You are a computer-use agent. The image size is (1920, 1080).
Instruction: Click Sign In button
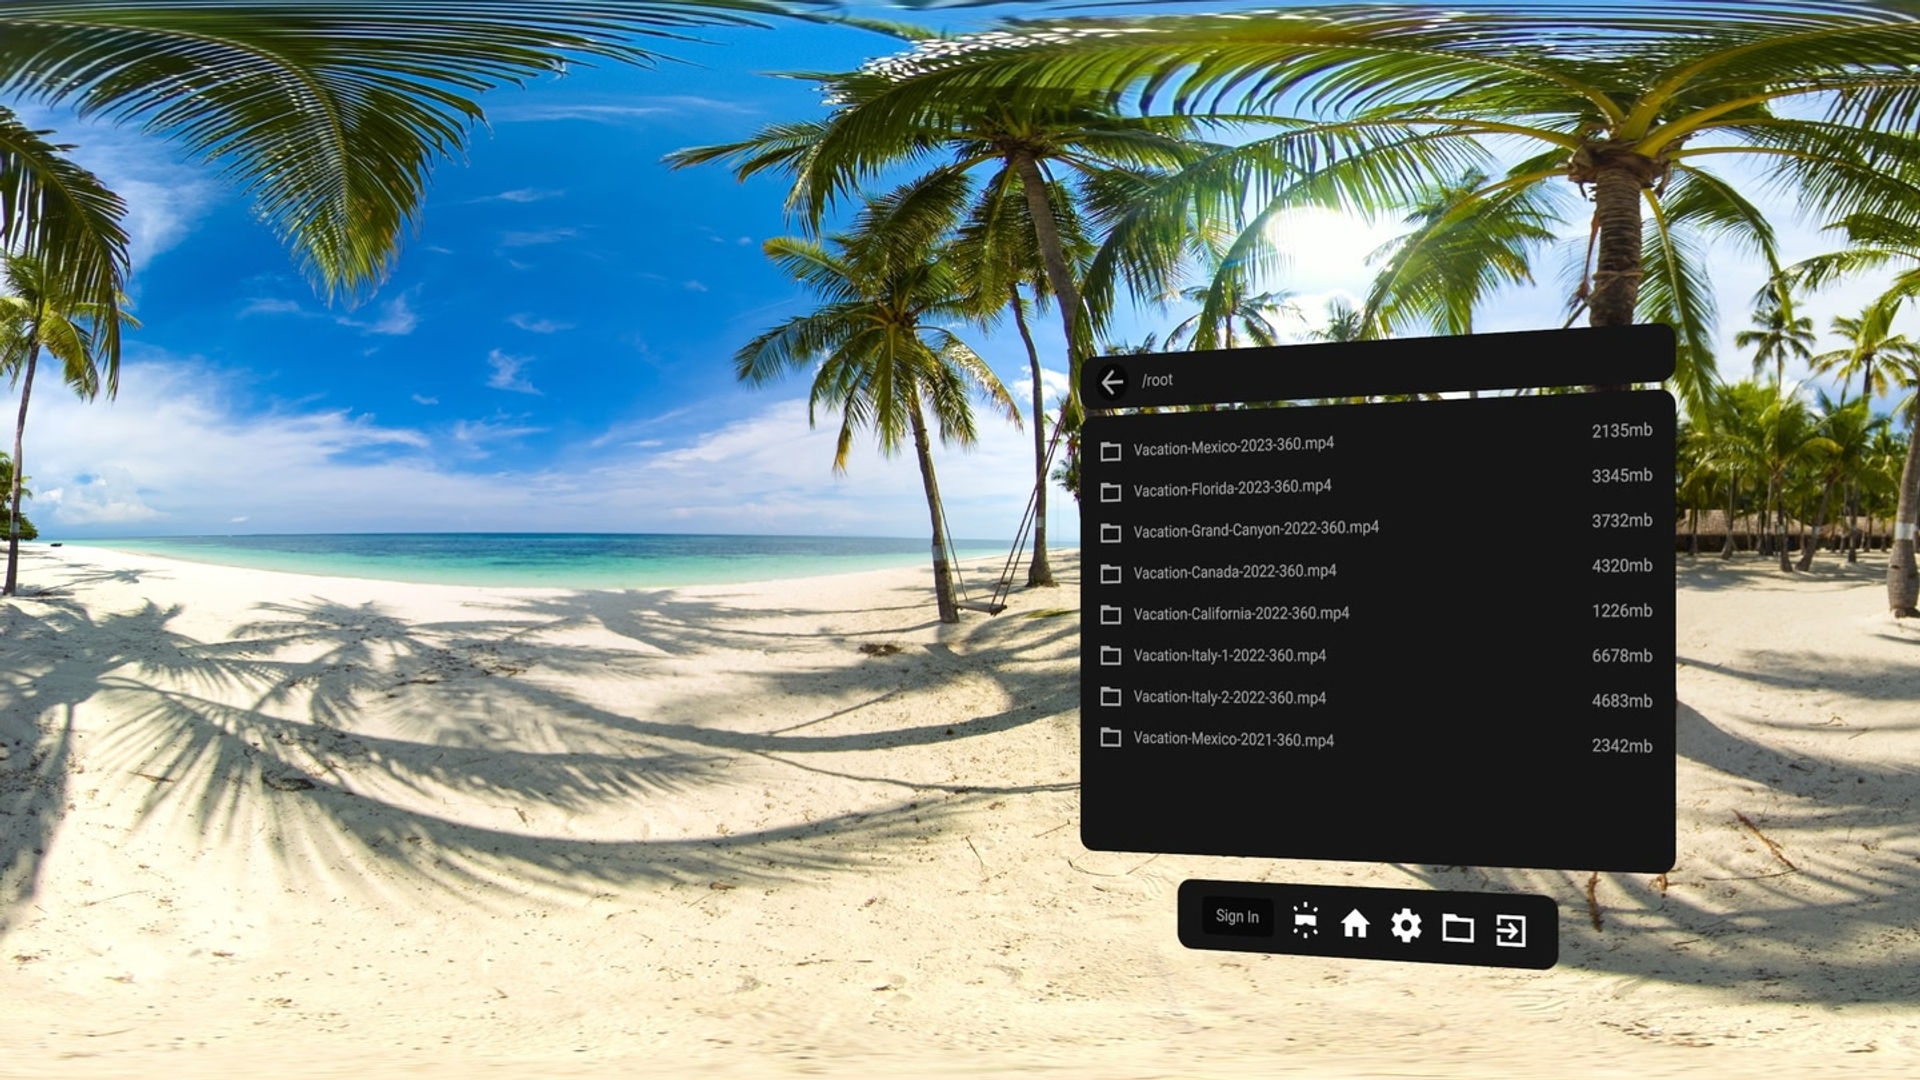click(1237, 916)
